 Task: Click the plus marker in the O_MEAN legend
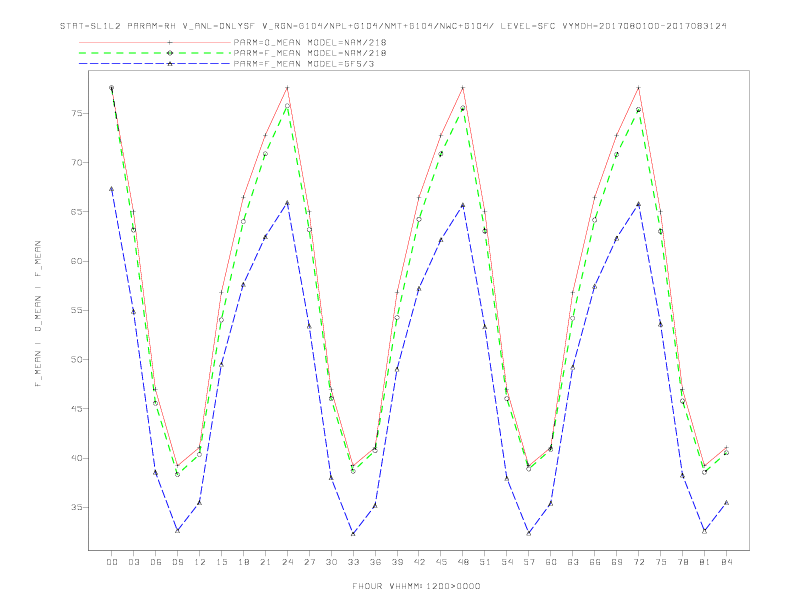[x=170, y=42]
